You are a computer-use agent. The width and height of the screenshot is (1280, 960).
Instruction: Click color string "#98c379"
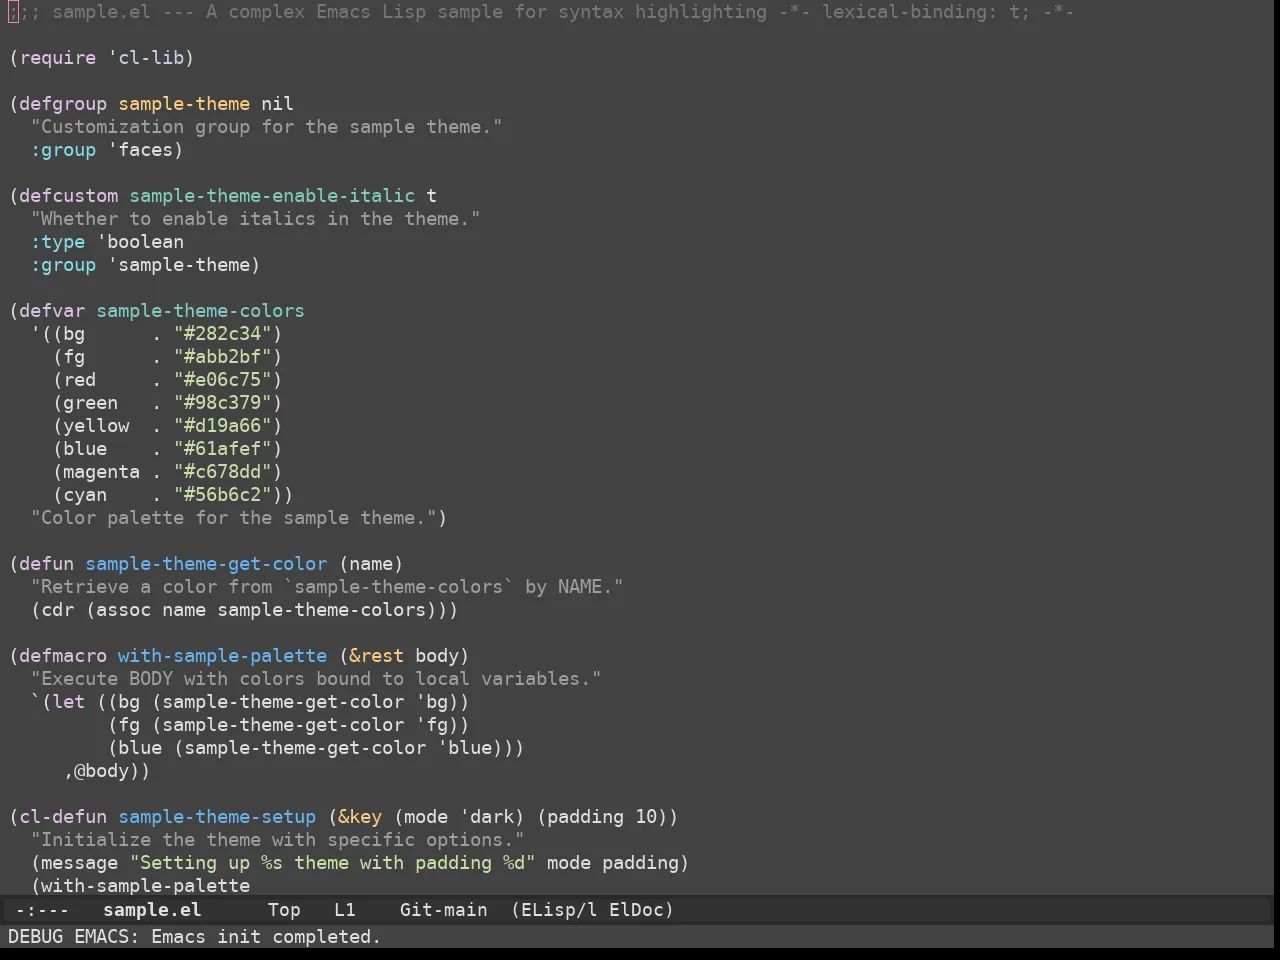(223, 403)
